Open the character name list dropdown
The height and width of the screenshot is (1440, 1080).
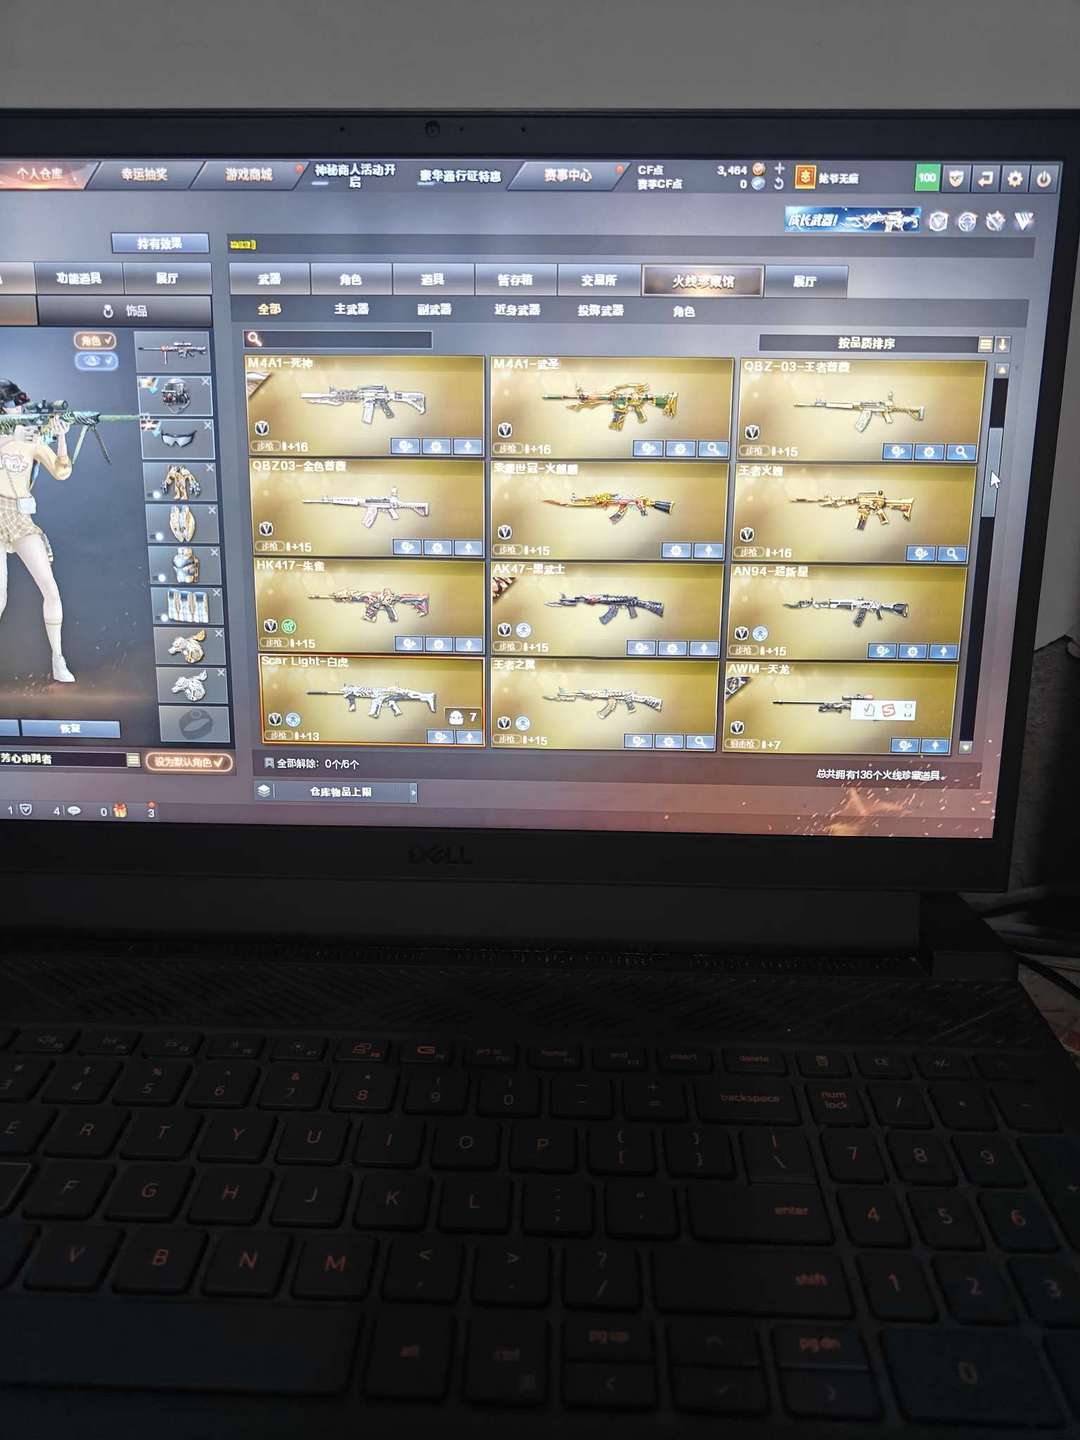pyautogui.click(x=133, y=760)
